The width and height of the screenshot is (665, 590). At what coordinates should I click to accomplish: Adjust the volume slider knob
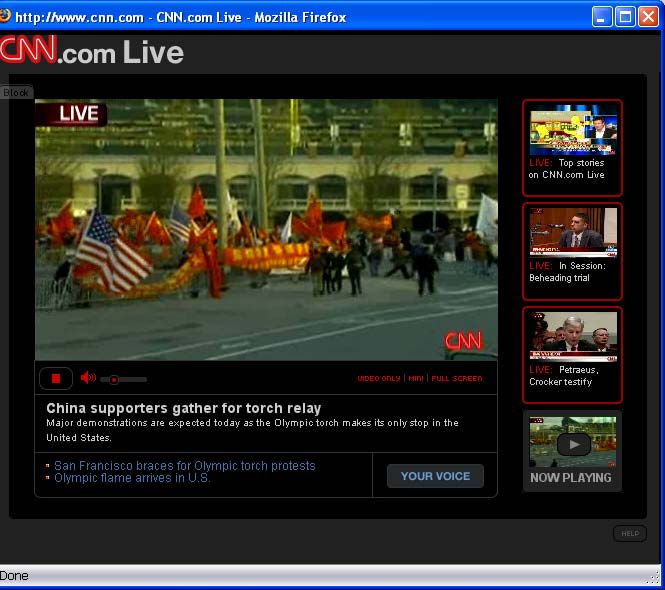113,380
